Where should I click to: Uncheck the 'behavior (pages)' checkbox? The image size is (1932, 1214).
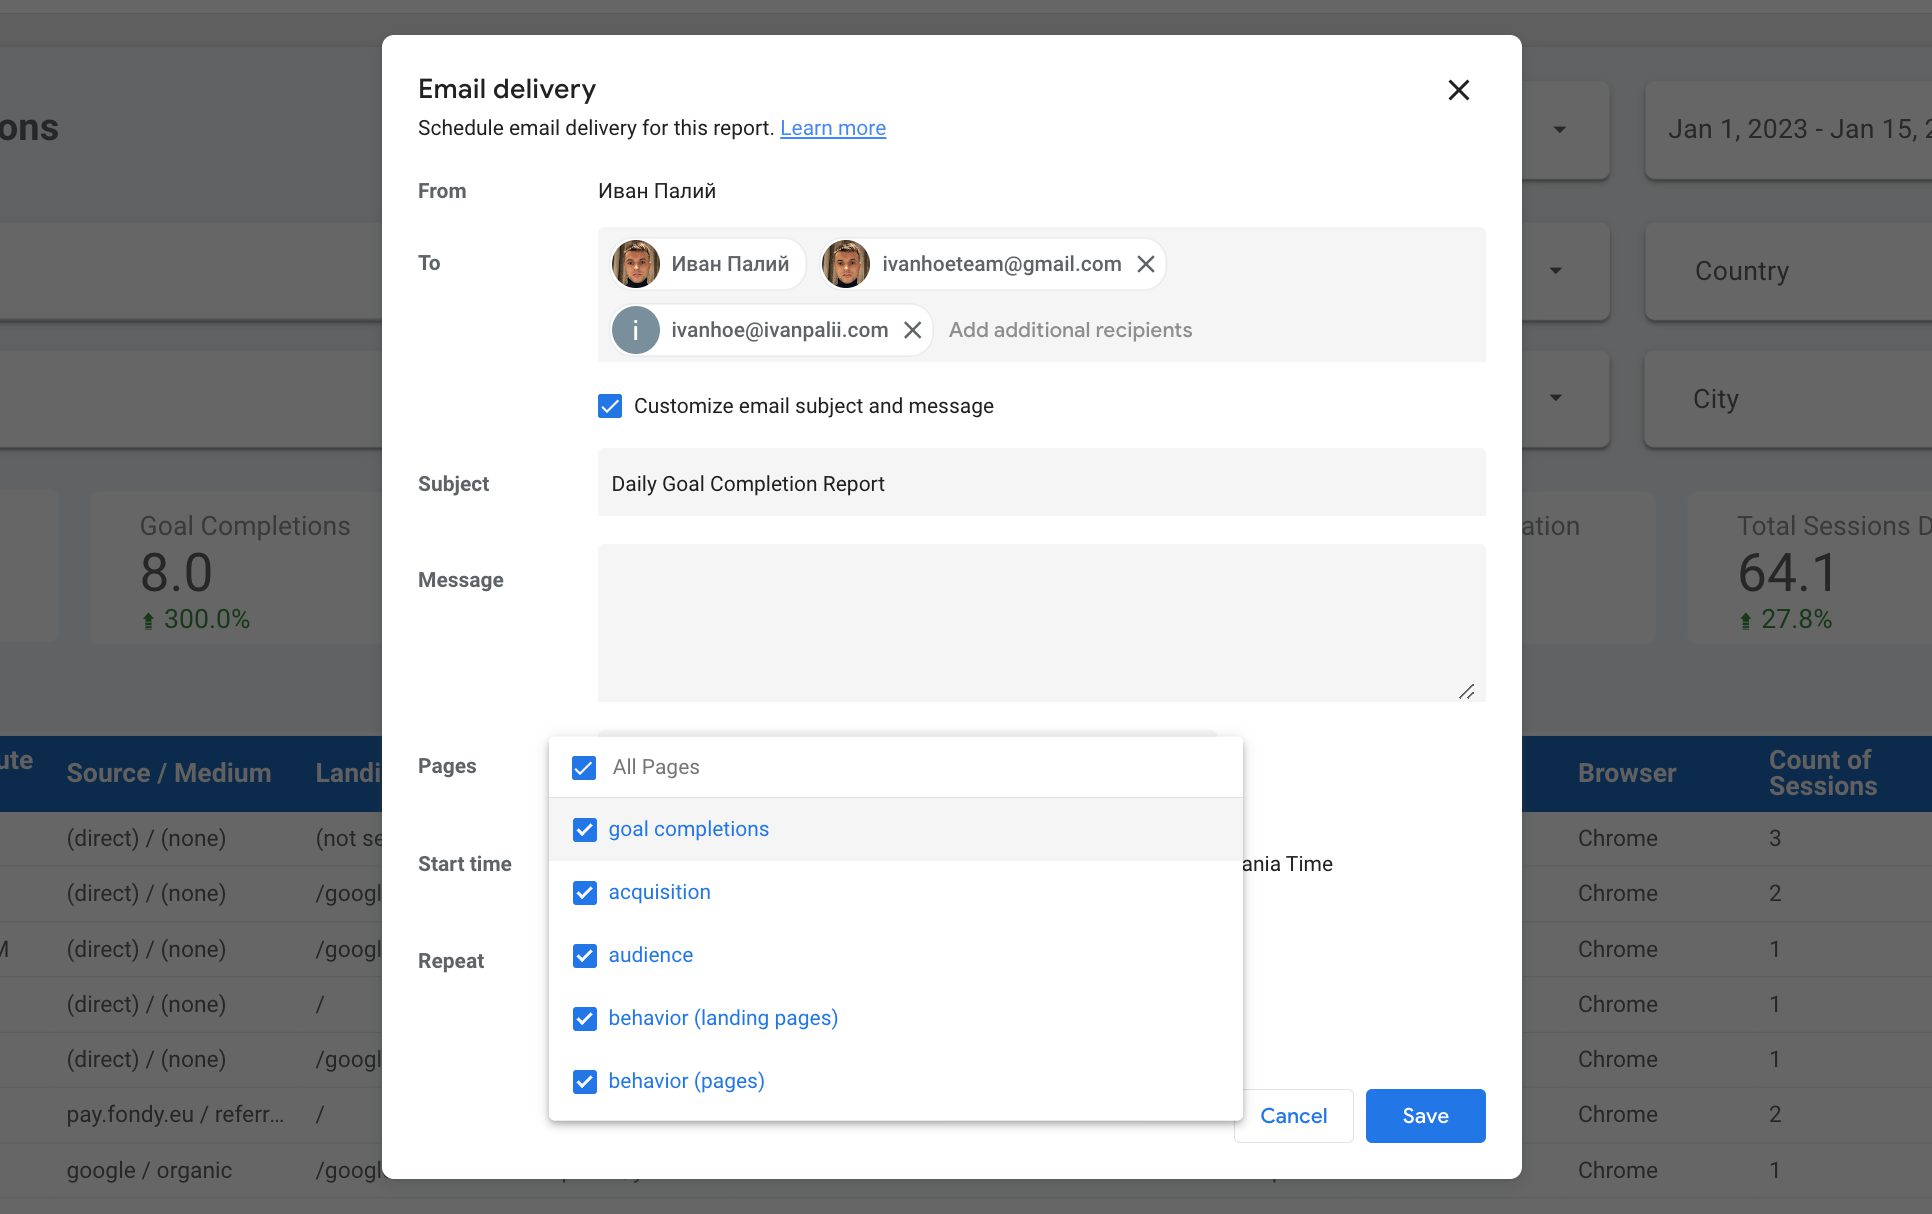(x=584, y=1081)
